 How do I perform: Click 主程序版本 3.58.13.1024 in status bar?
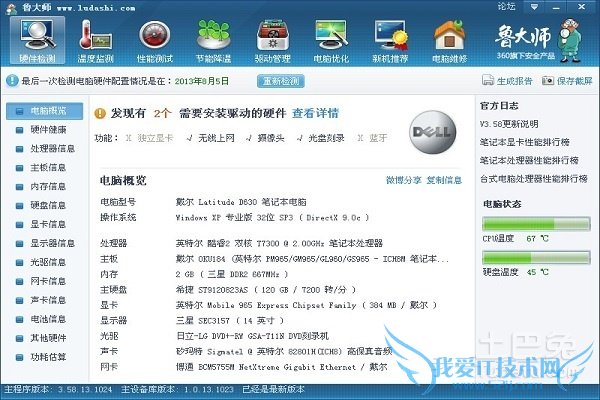(58, 389)
